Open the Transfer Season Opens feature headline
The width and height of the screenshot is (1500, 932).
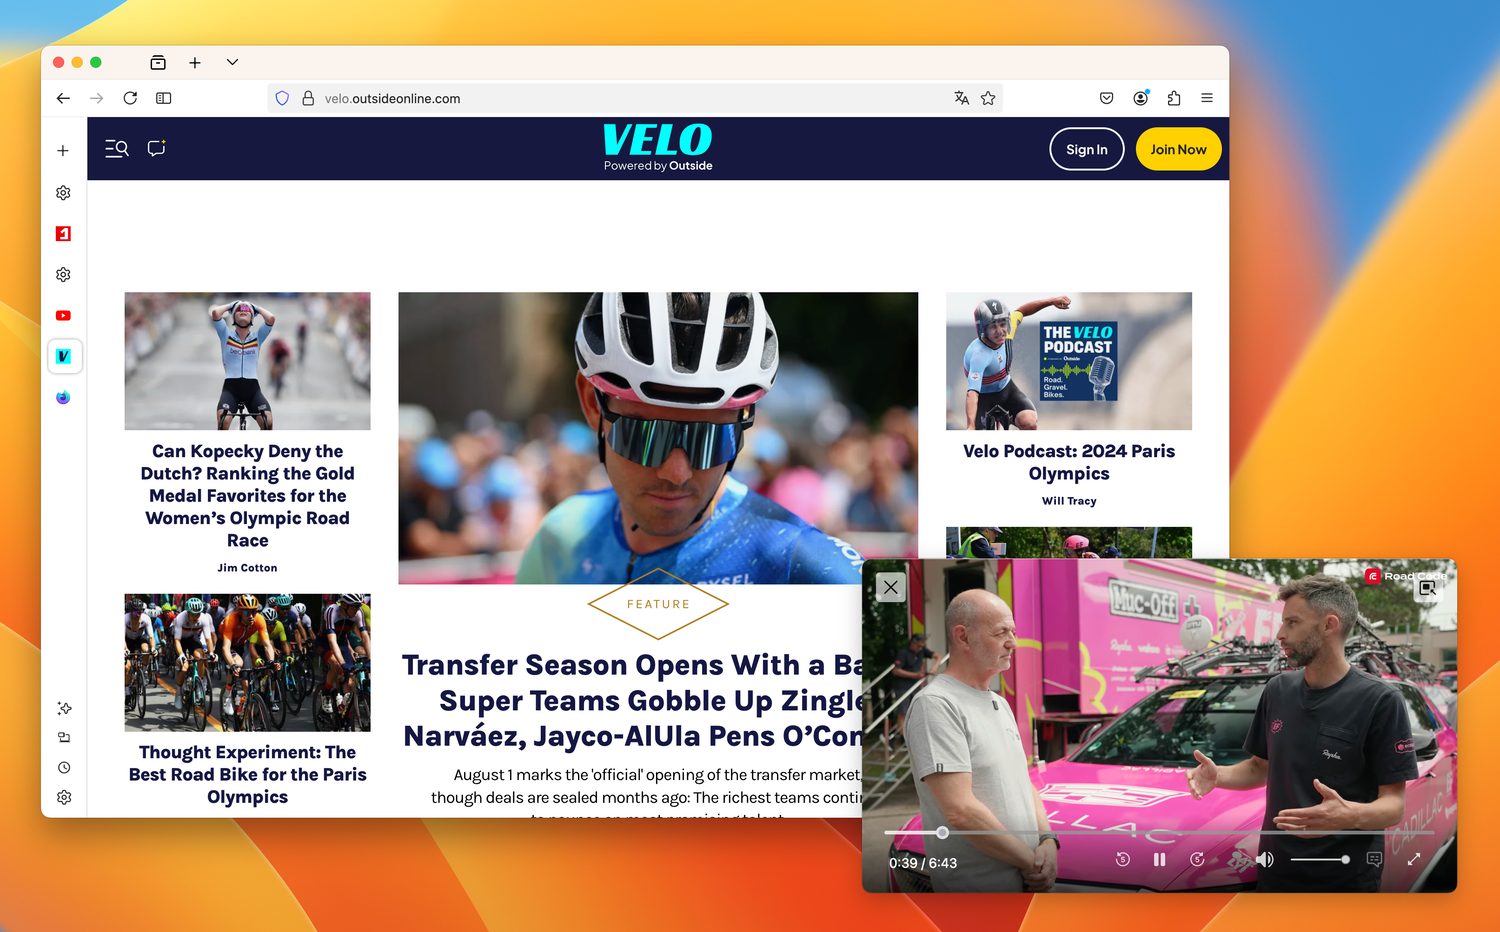[632, 700]
